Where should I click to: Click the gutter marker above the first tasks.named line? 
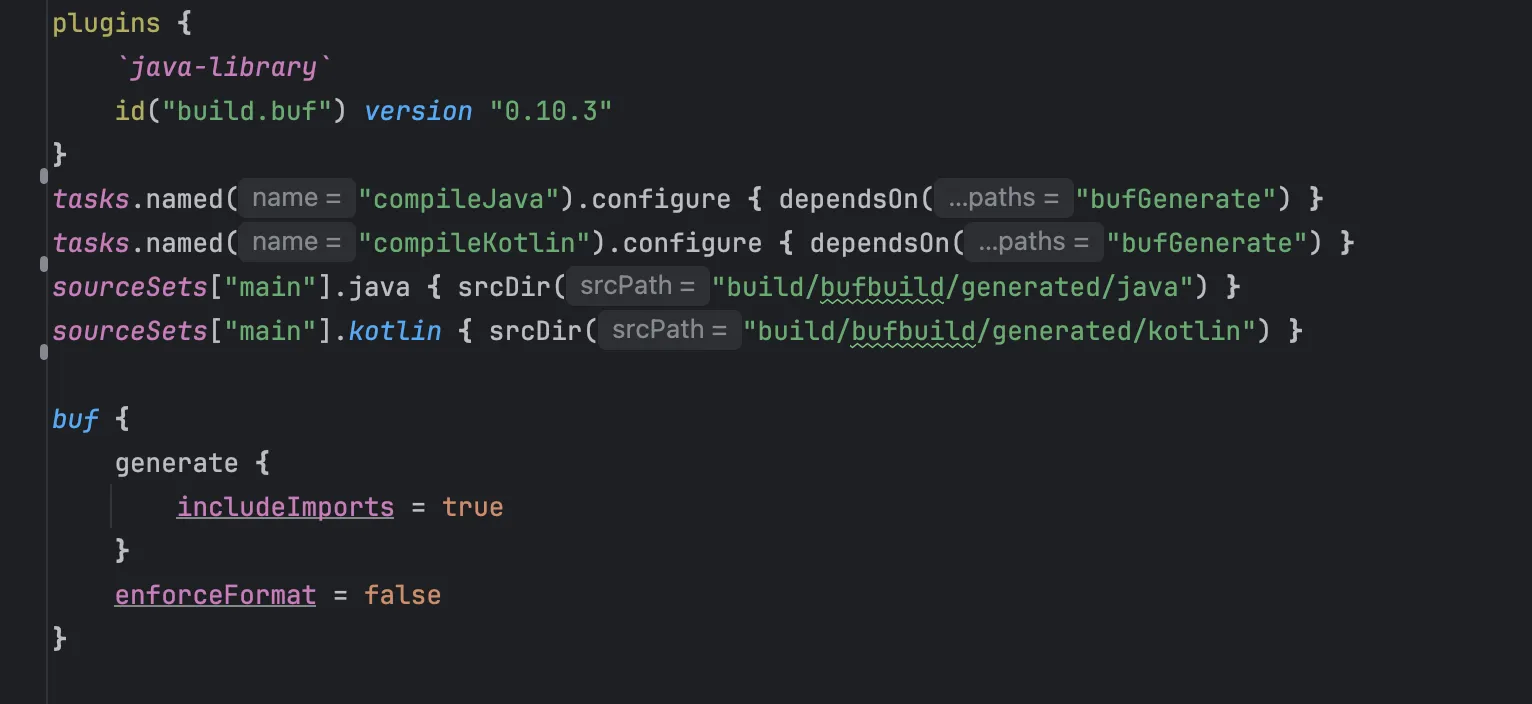(43, 177)
